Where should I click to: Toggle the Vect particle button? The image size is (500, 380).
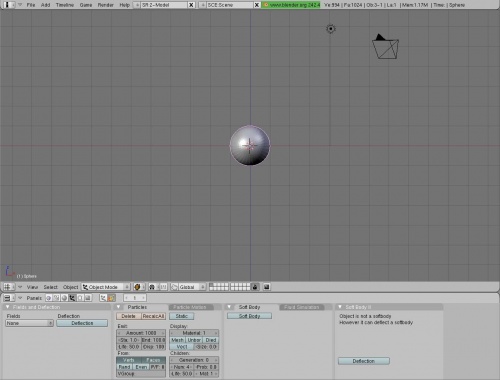click(x=182, y=347)
